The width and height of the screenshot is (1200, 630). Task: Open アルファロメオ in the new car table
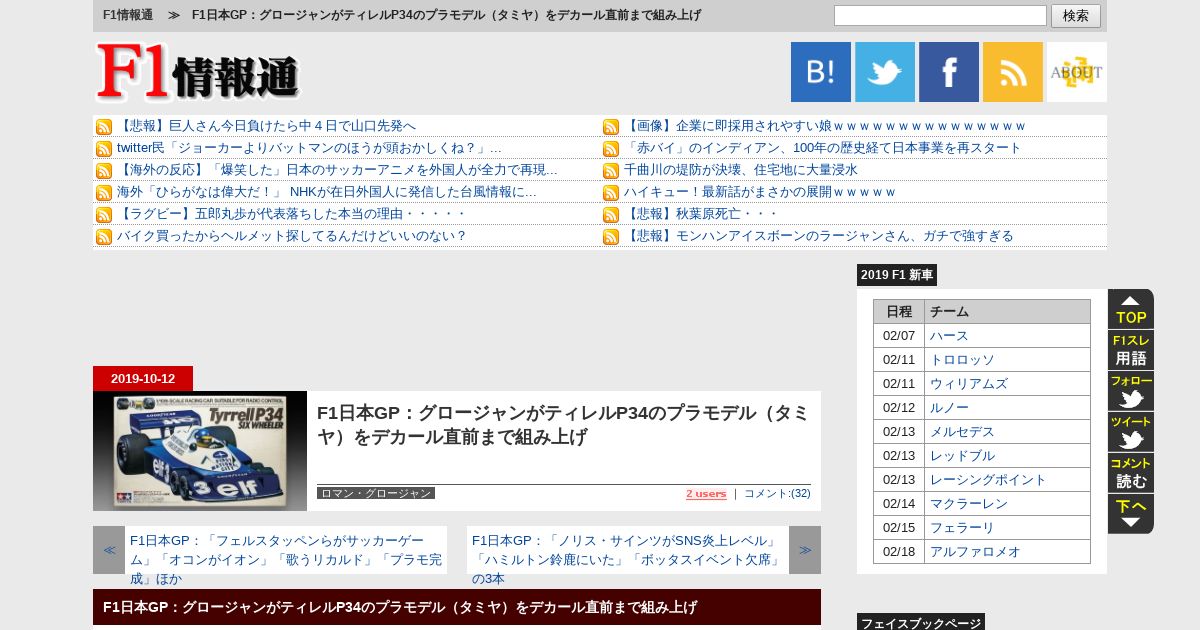(975, 552)
